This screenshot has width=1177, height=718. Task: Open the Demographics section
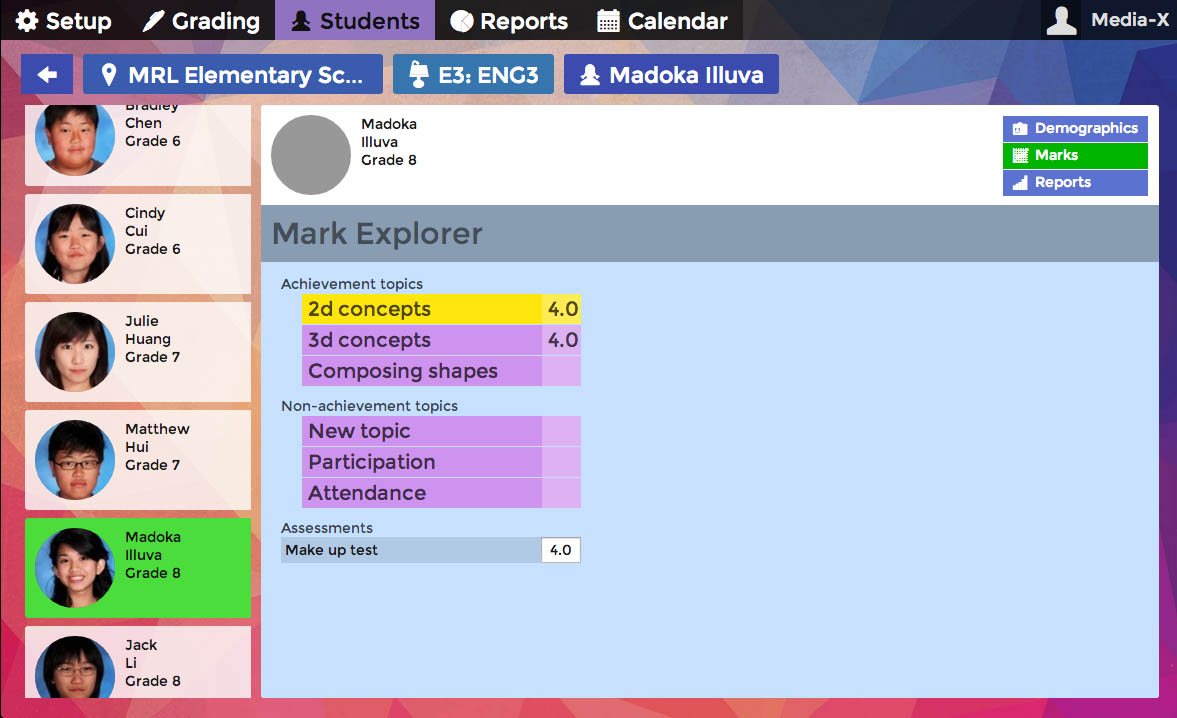pos(1075,128)
